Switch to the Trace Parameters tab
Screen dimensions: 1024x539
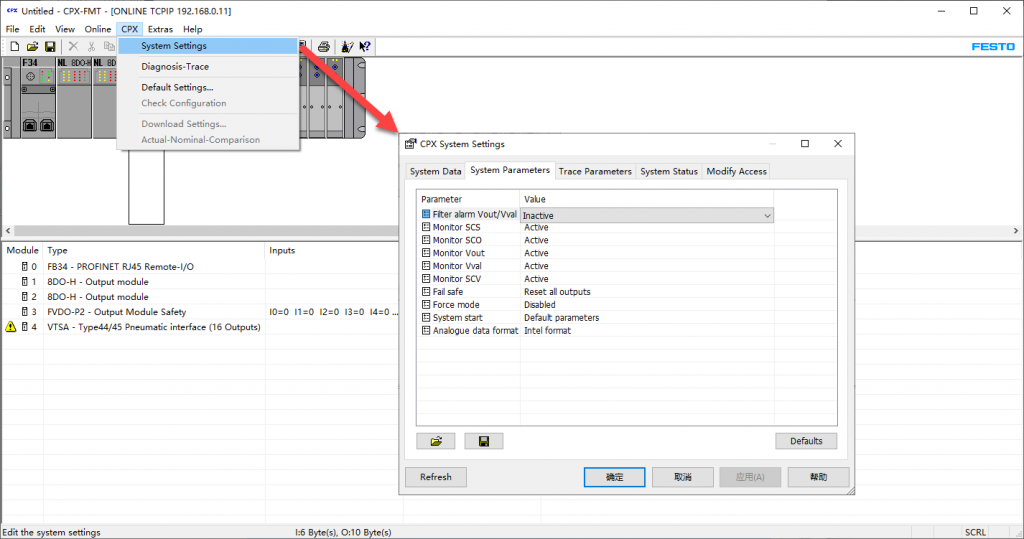595,171
